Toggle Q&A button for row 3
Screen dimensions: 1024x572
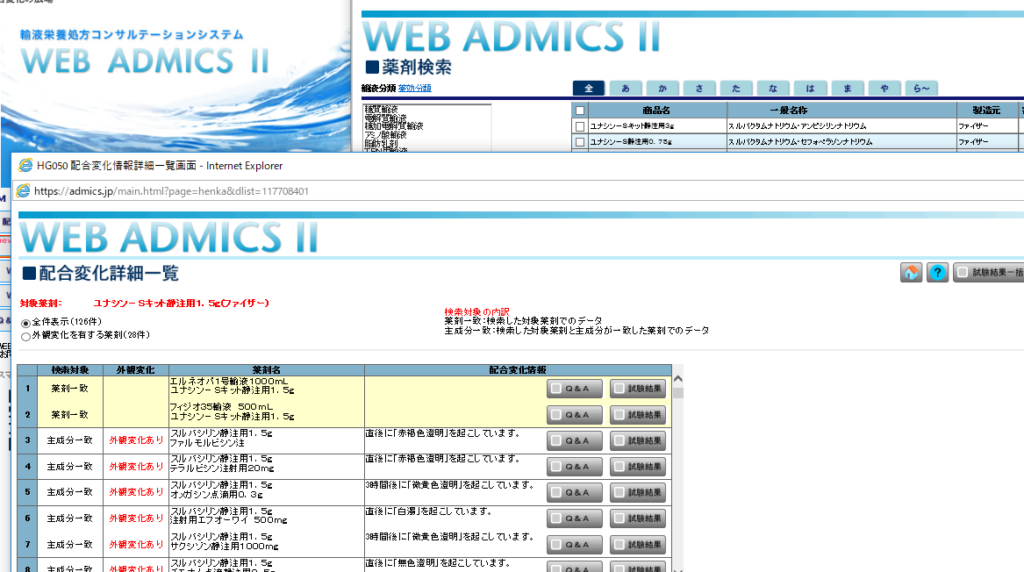[575, 441]
